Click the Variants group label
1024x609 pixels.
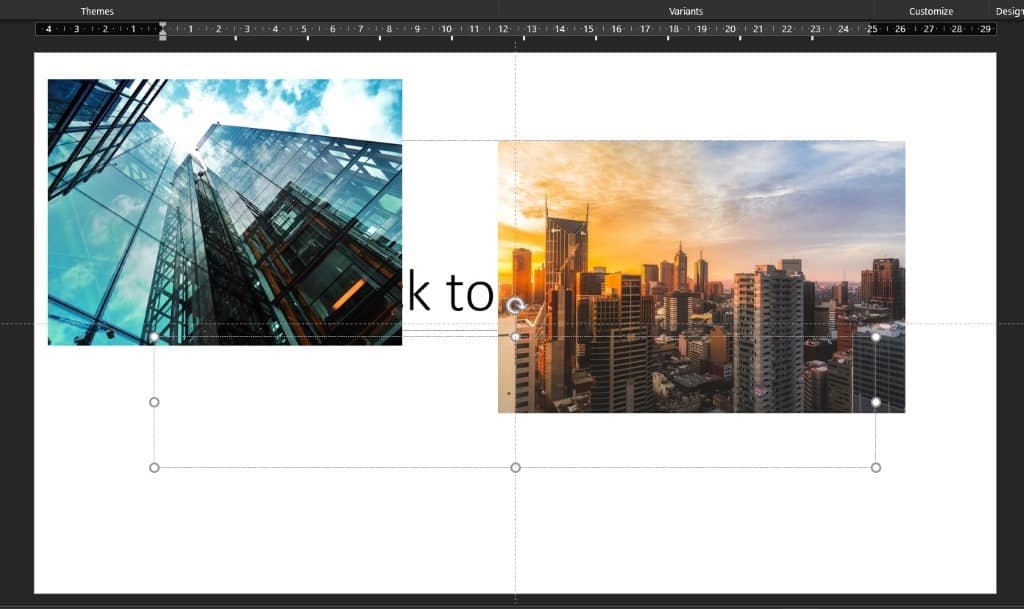(x=686, y=11)
